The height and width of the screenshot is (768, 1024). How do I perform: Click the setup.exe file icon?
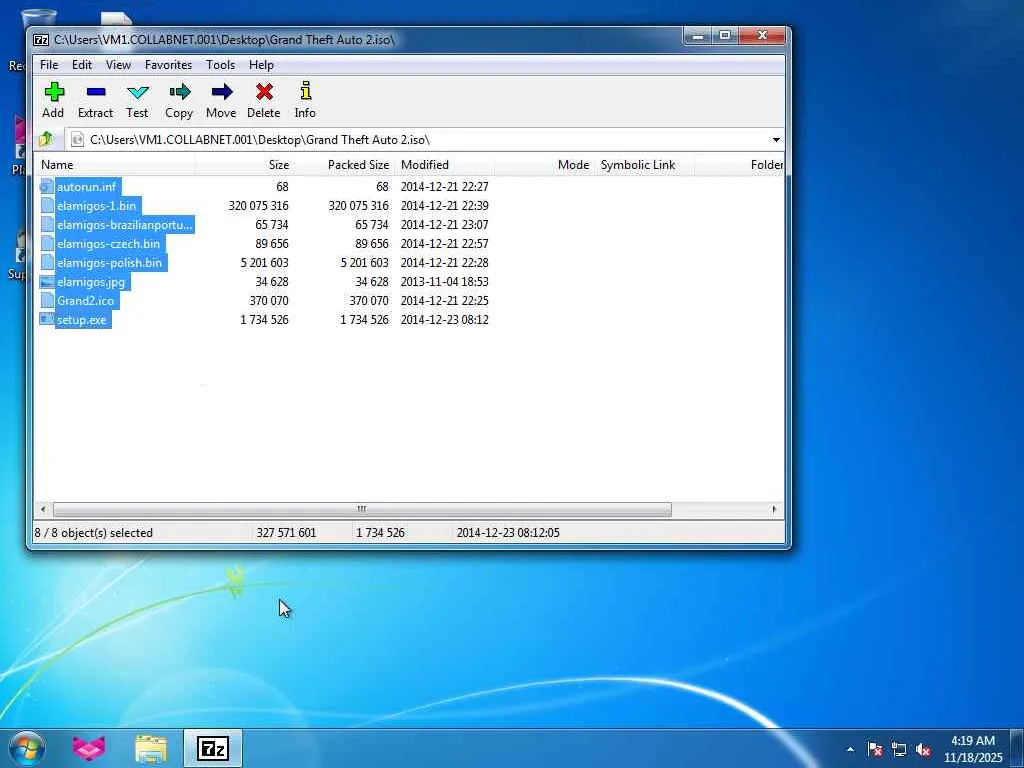[x=46, y=320]
